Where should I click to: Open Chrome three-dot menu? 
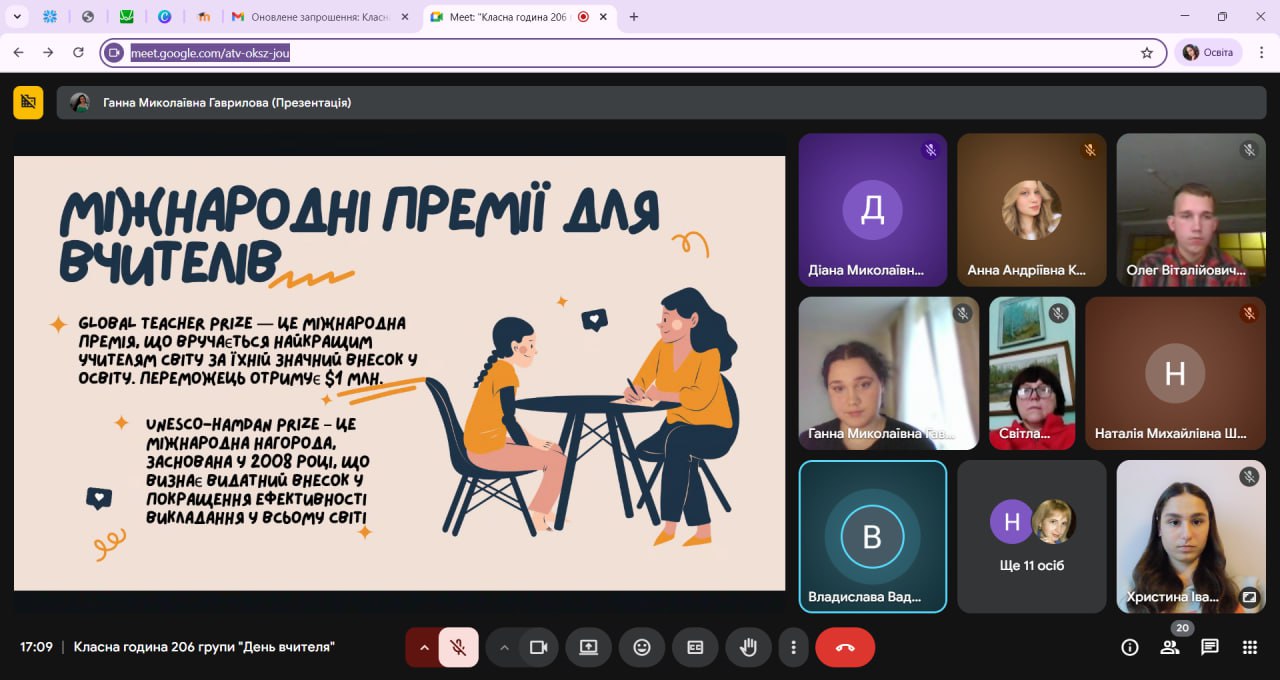pyautogui.click(x=1260, y=53)
